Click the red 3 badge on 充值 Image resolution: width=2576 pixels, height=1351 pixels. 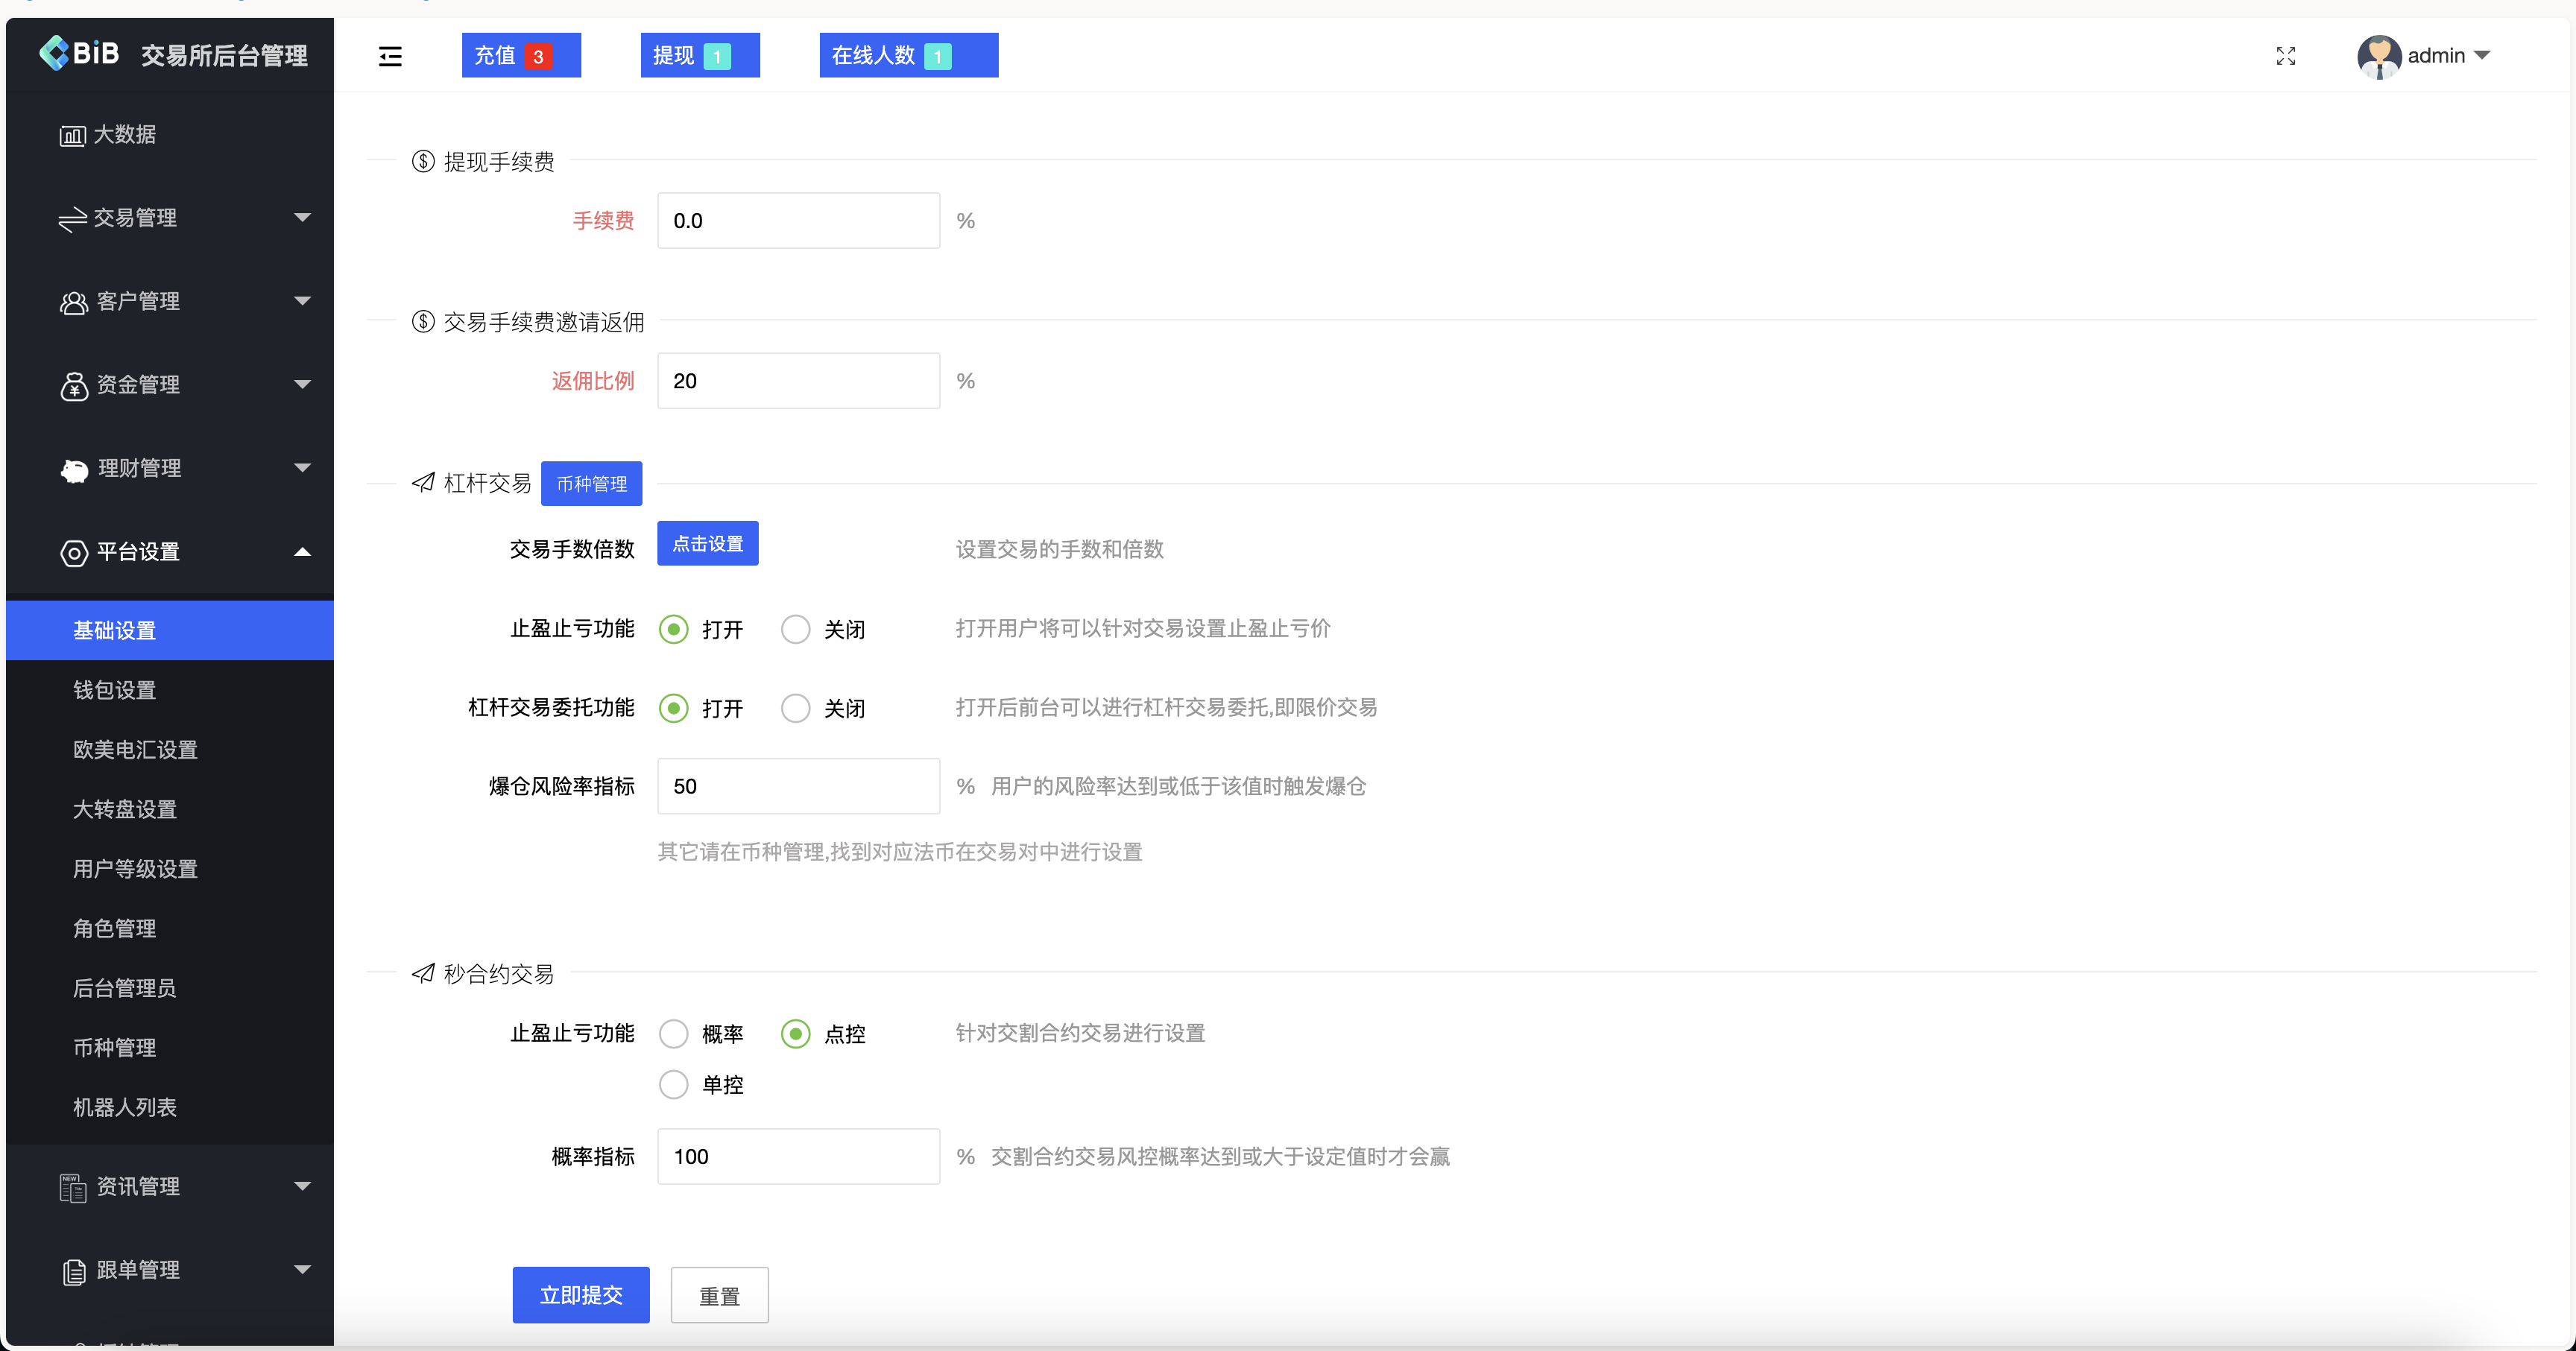tap(538, 56)
